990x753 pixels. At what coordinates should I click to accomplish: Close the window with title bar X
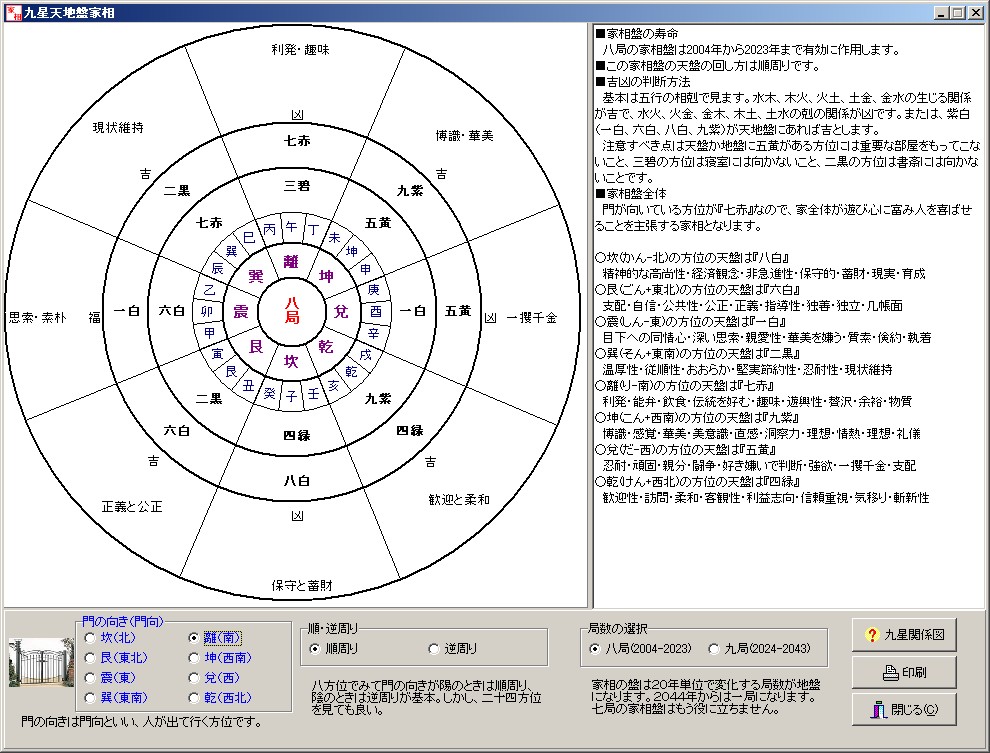click(x=977, y=13)
